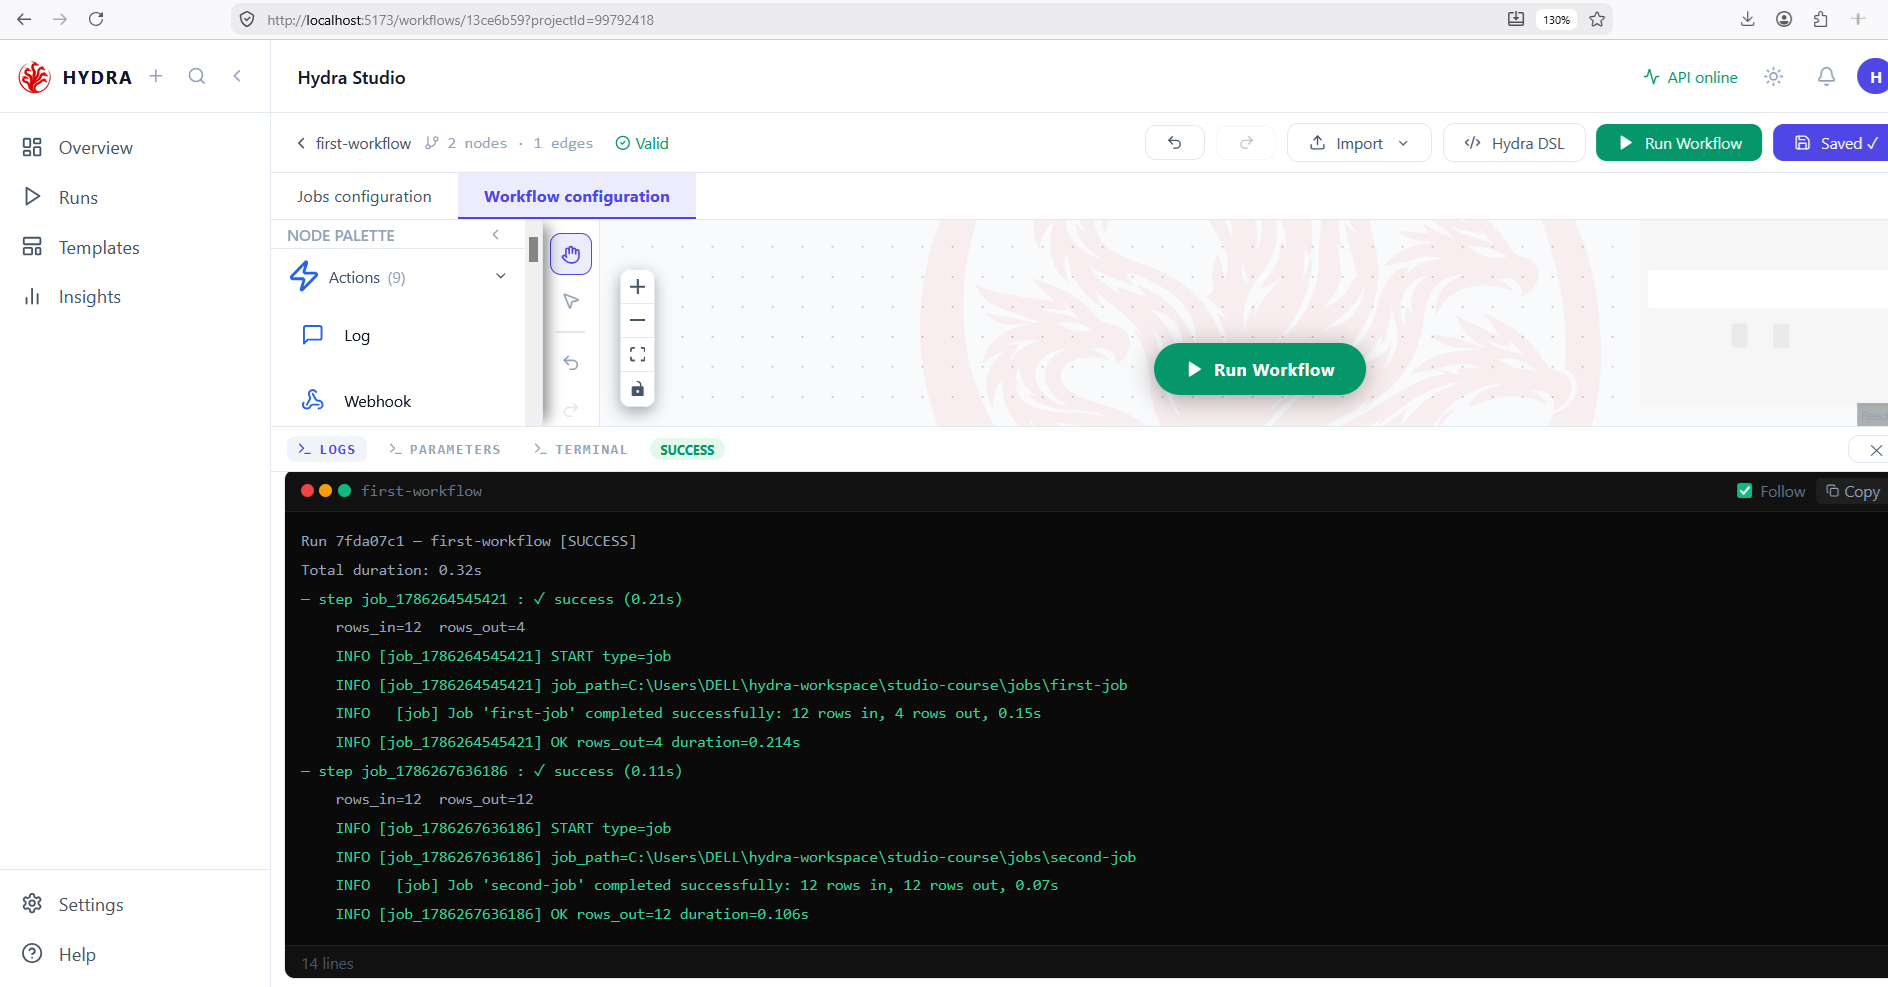Open the Hydra DSL view
Screen dimensions: 1888x987
coord(1514,143)
